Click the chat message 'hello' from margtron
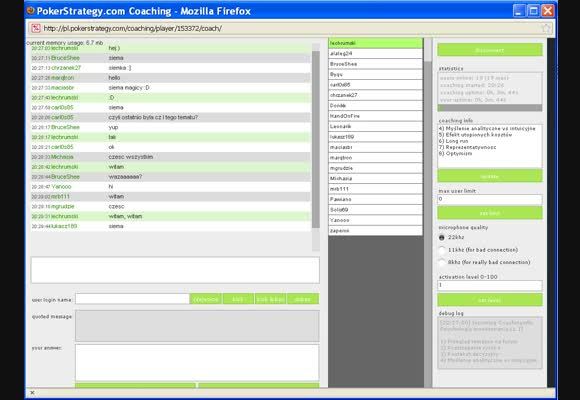 point(114,78)
